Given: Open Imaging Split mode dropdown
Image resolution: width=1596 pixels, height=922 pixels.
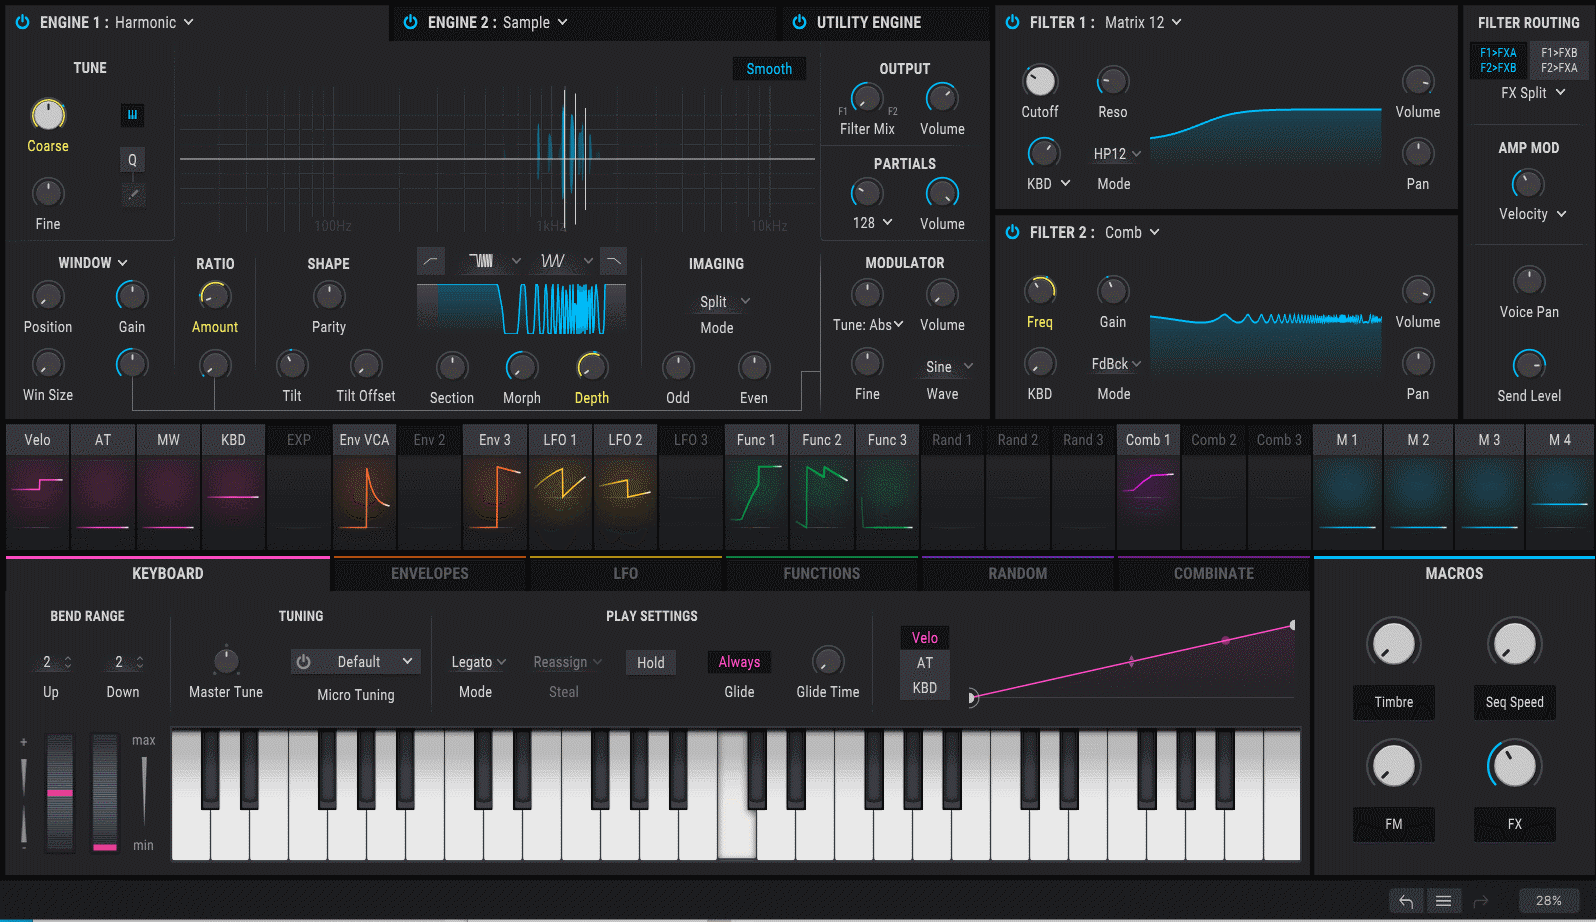Looking at the screenshot, I should (x=725, y=301).
